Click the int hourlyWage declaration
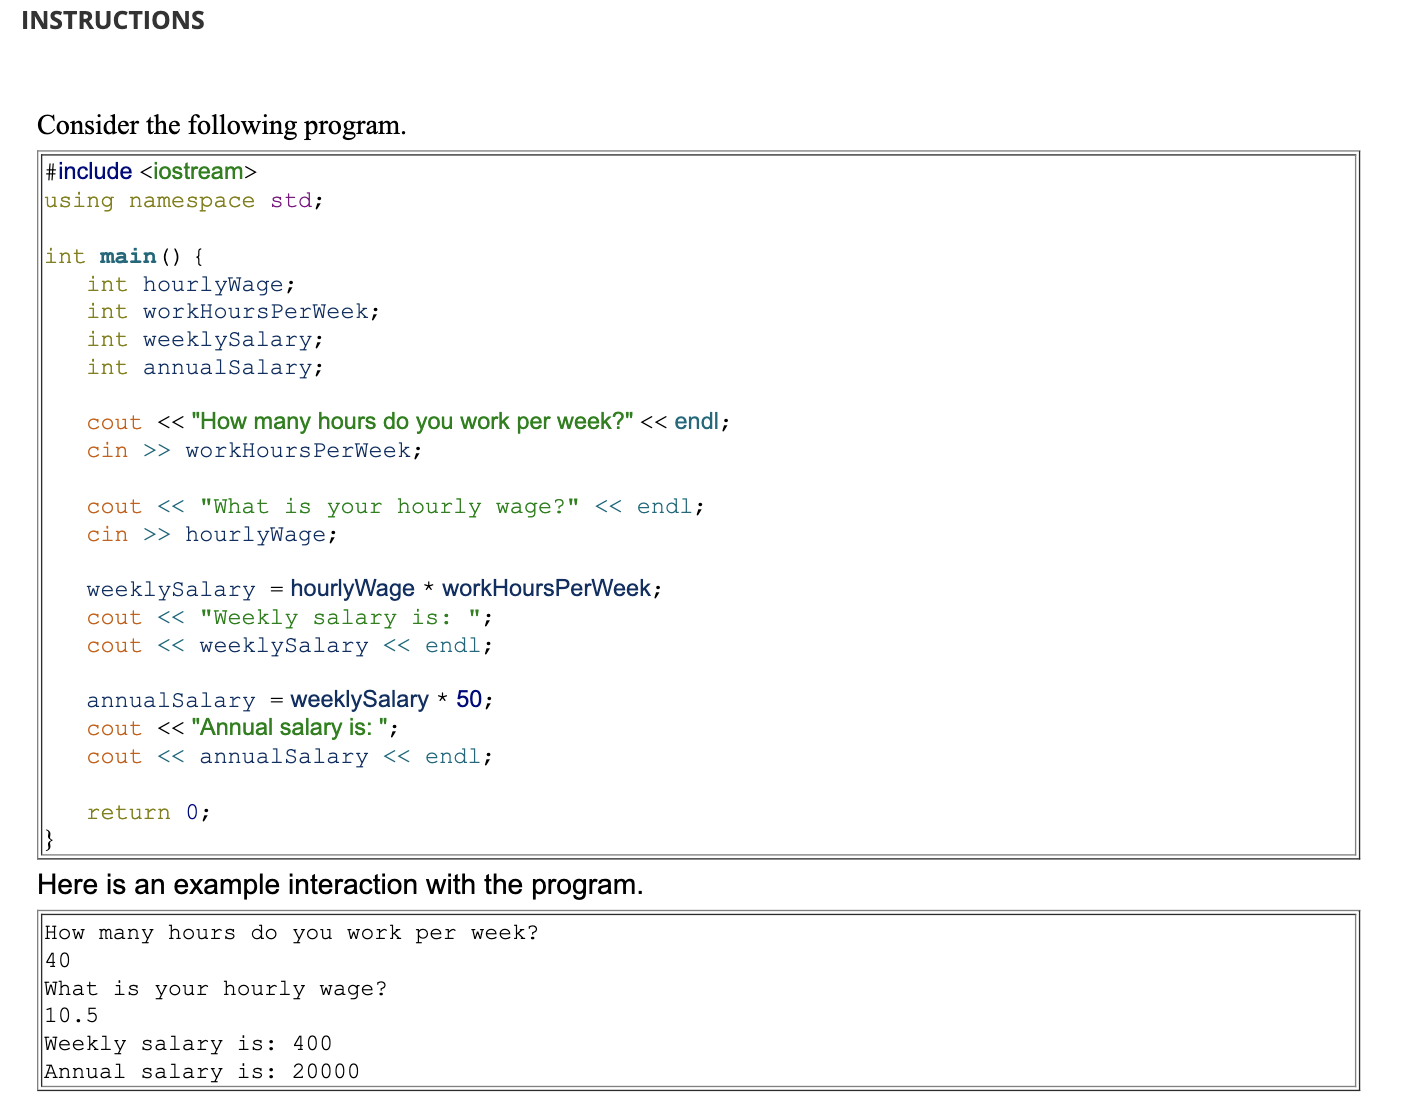The image size is (1426, 1094). pos(189,284)
